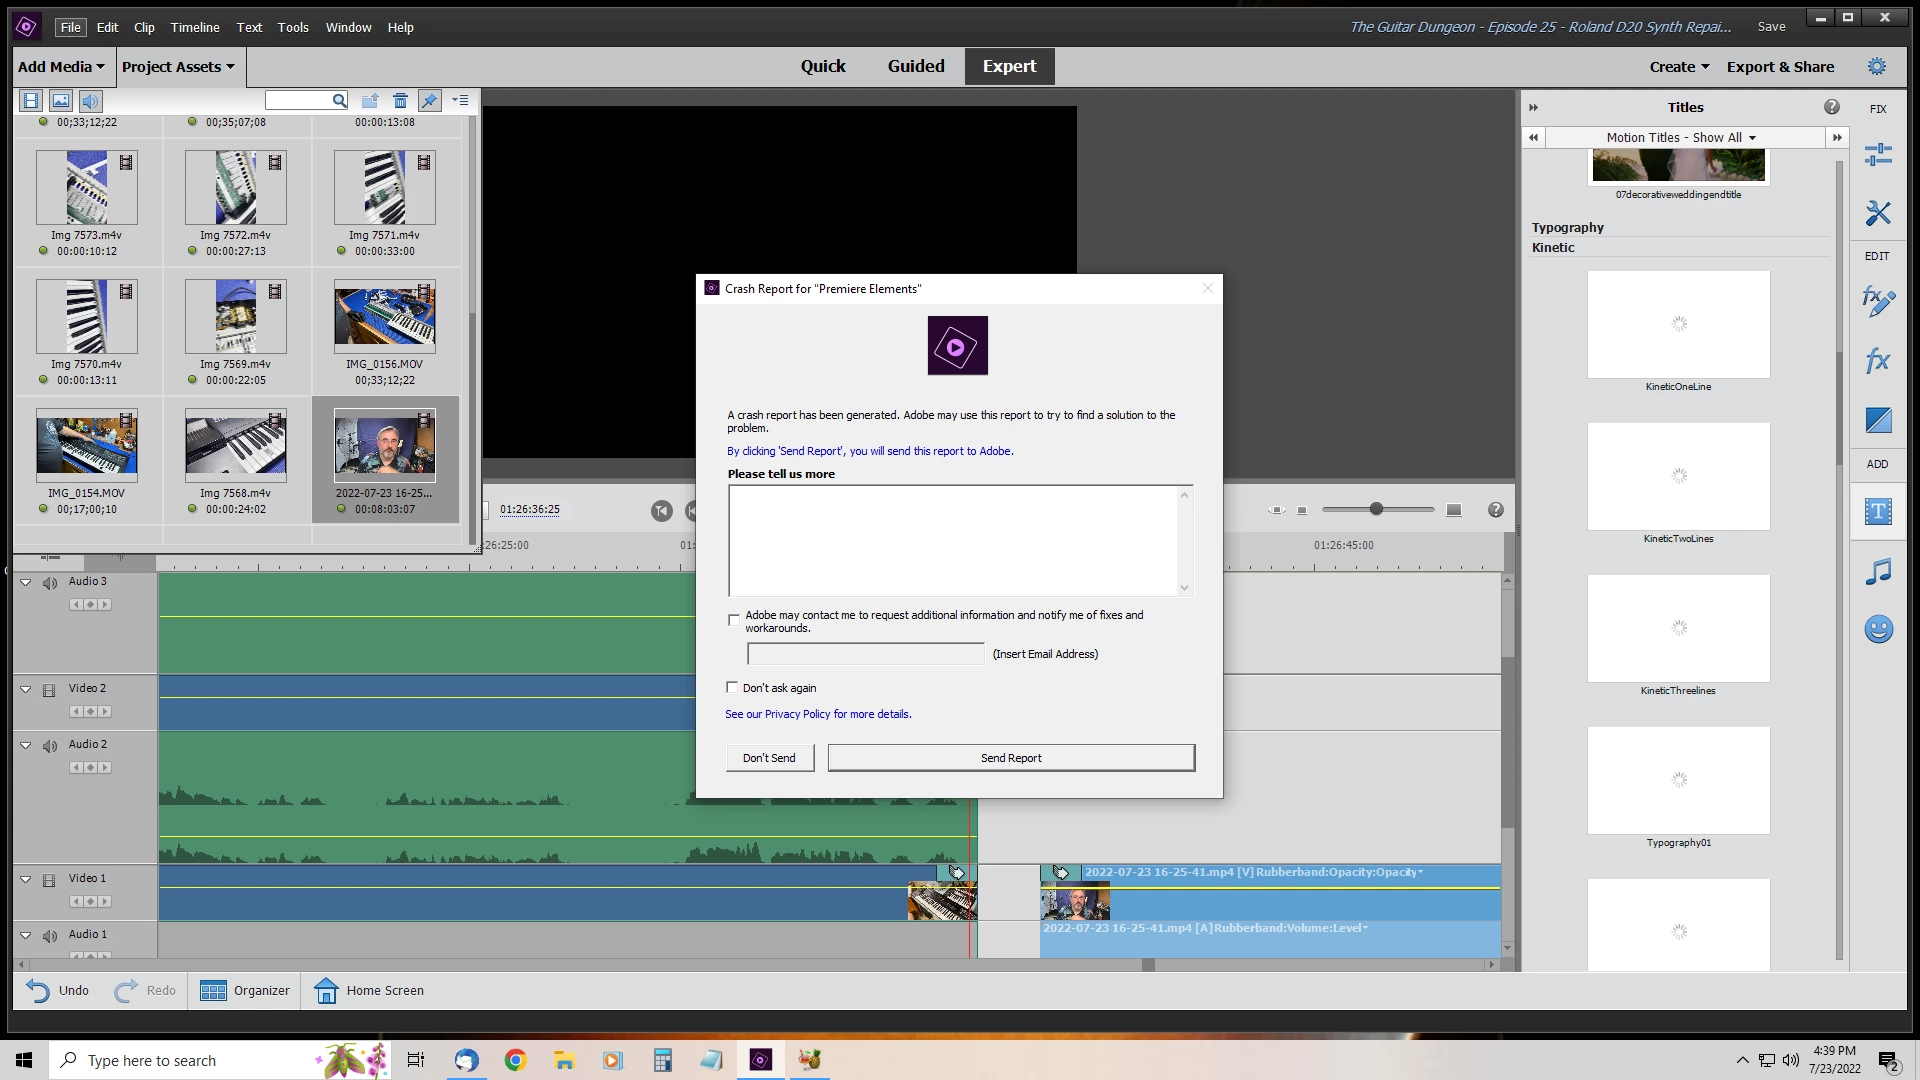Screen dimensions: 1920x1080
Task: Click the settings gear icon
Action: [x=1876, y=67]
